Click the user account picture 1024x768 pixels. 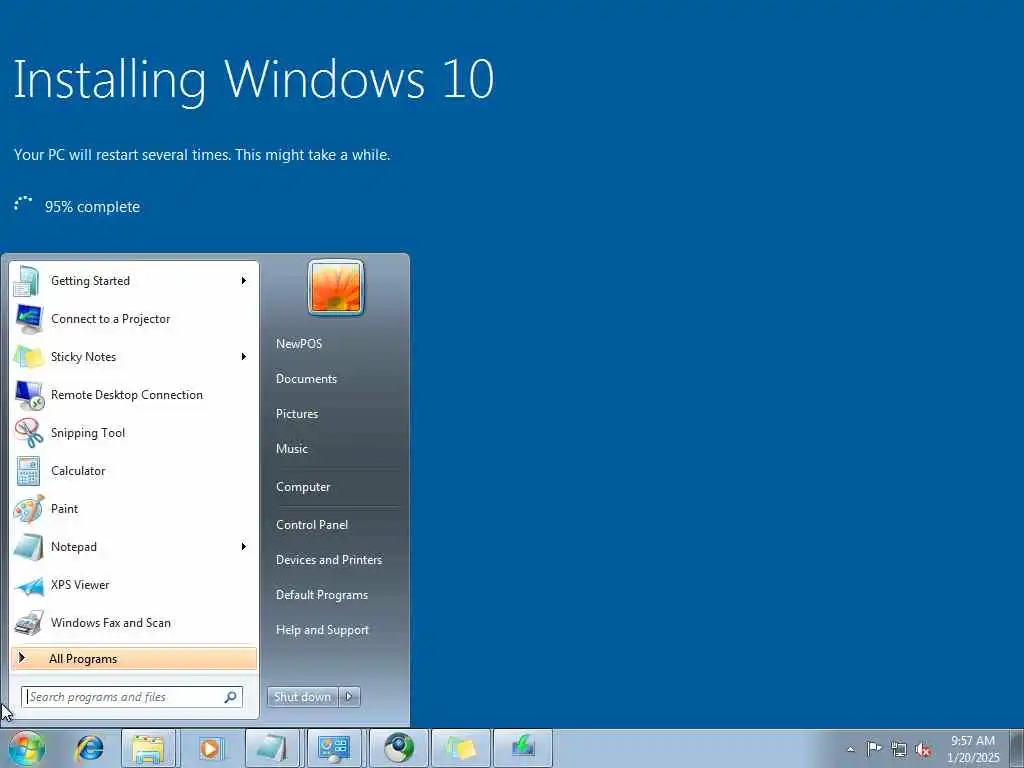pos(336,287)
